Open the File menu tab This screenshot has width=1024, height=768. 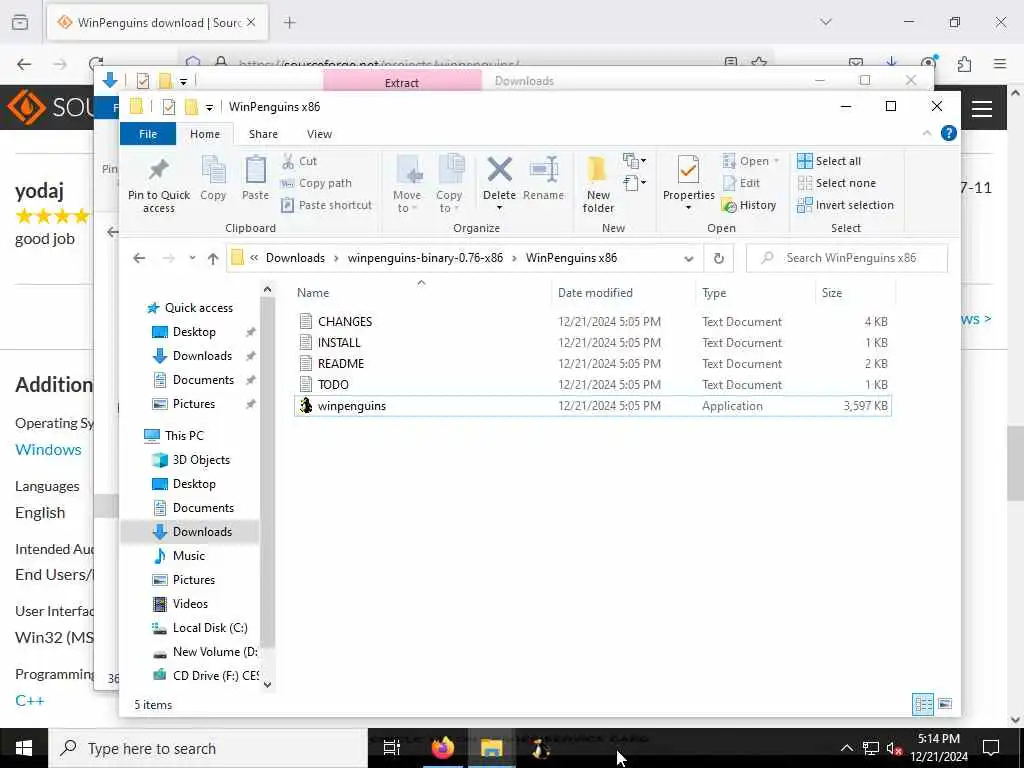[x=148, y=134]
